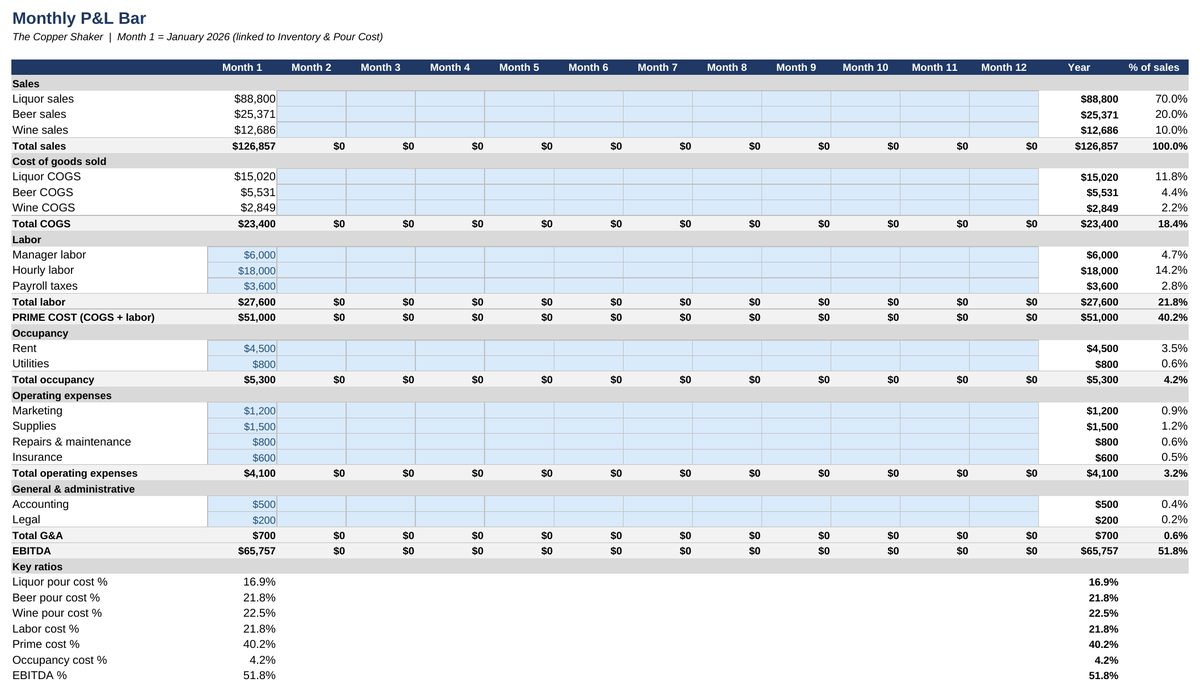Image resolution: width=1200 pixels, height=691 pixels.
Task: Select the % of sales column header
Action: click(1154, 67)
